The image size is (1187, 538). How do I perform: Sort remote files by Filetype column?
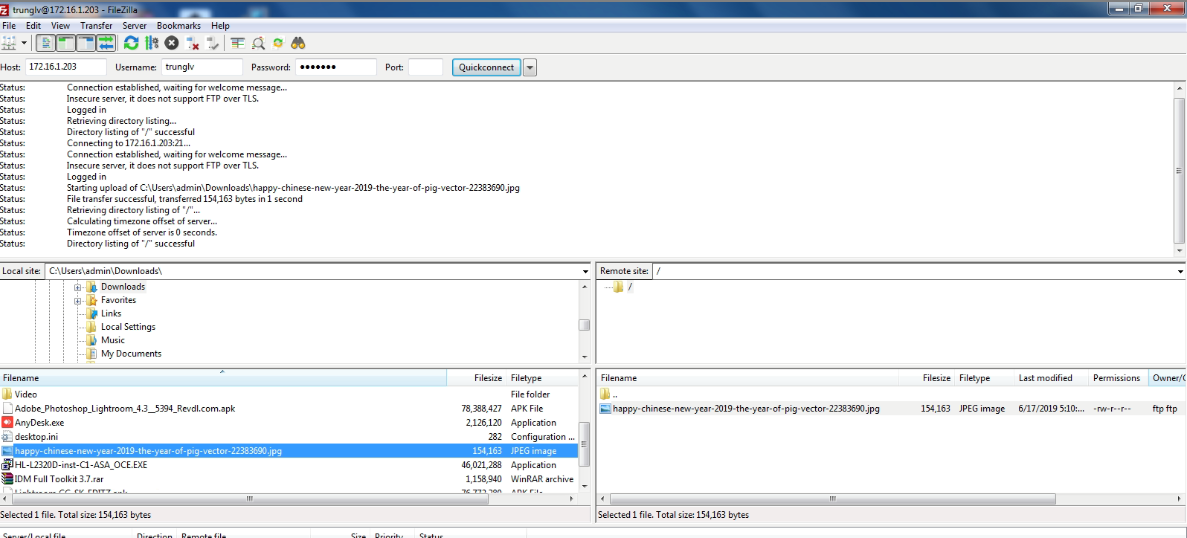tap(985, 378)
